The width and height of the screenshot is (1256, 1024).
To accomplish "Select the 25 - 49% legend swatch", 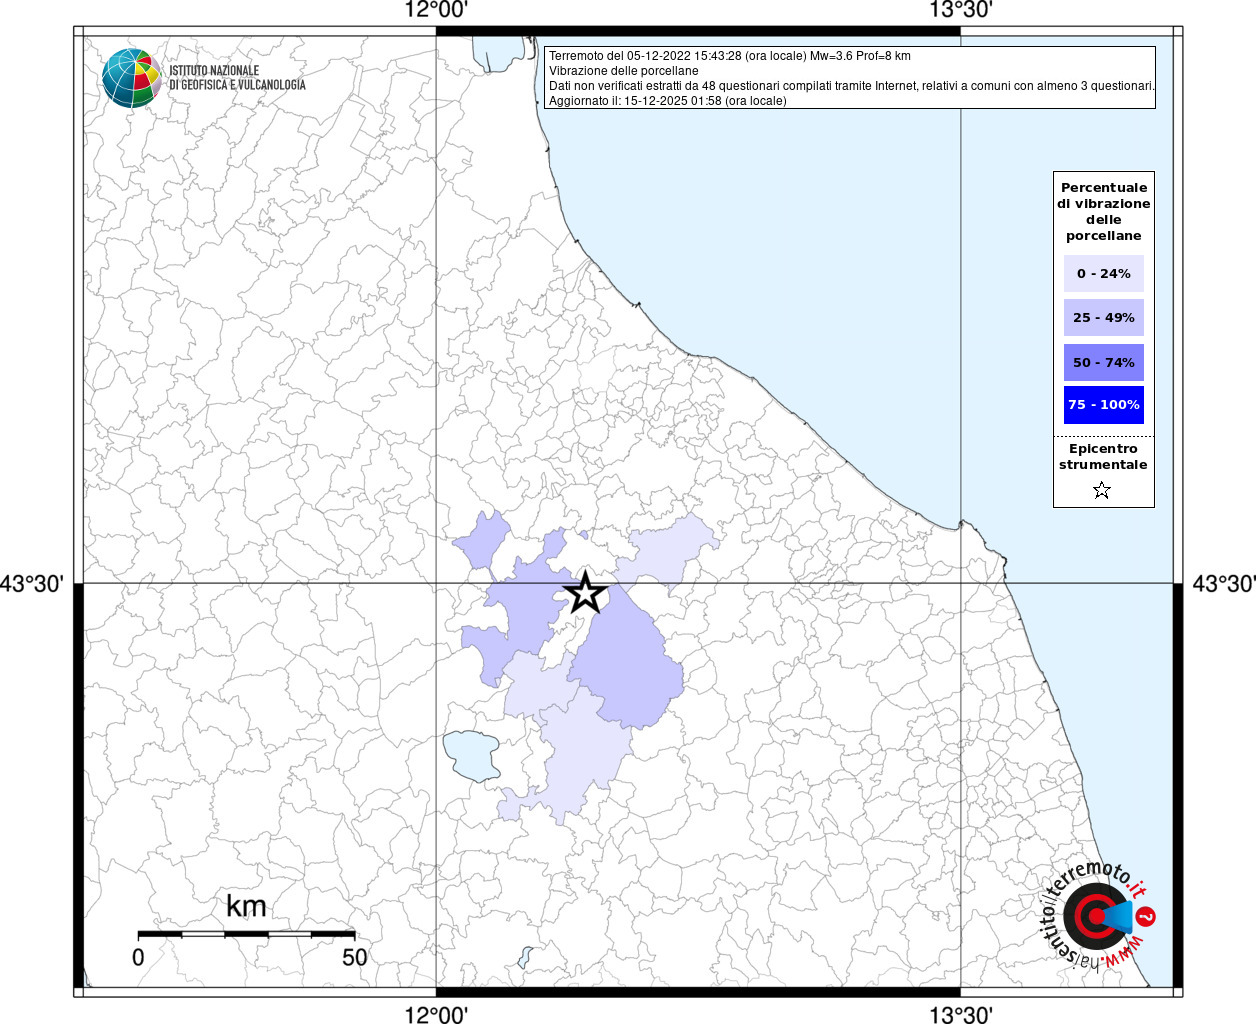I will 1103,318.
